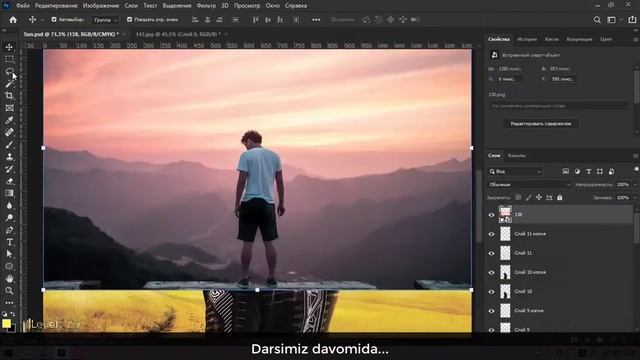
Task: Toggle the show transform controls checkbox
Action: [129, 20]
